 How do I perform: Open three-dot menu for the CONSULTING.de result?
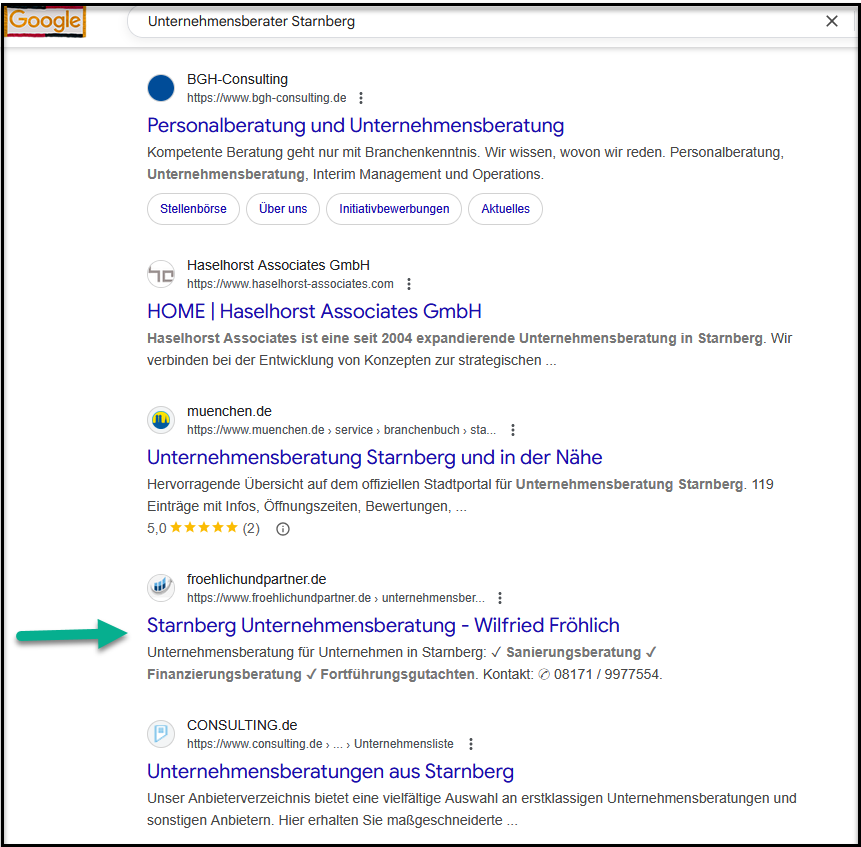tap(471, 744)
